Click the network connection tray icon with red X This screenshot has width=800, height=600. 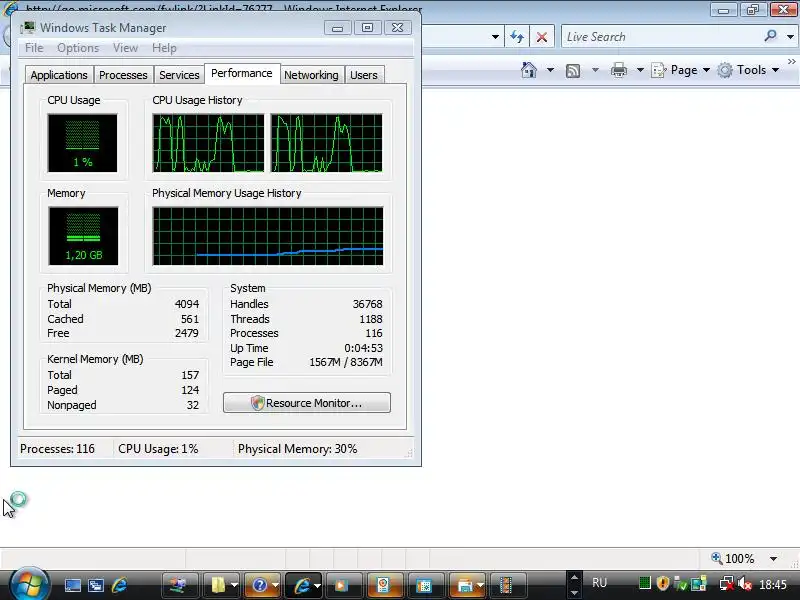(727, 584)
